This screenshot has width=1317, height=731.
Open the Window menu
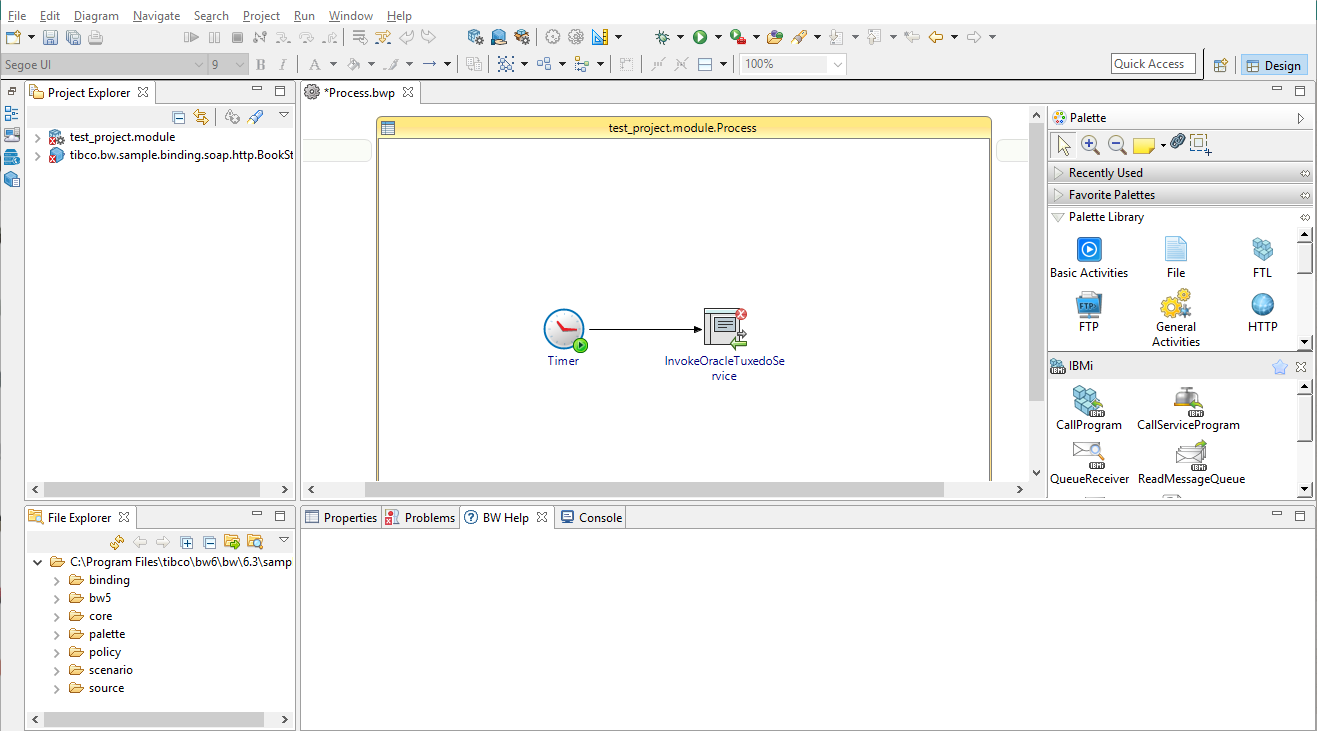(x=351, y=16)
